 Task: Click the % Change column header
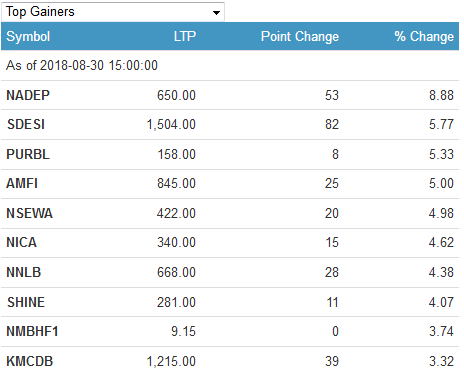[424, 36]
